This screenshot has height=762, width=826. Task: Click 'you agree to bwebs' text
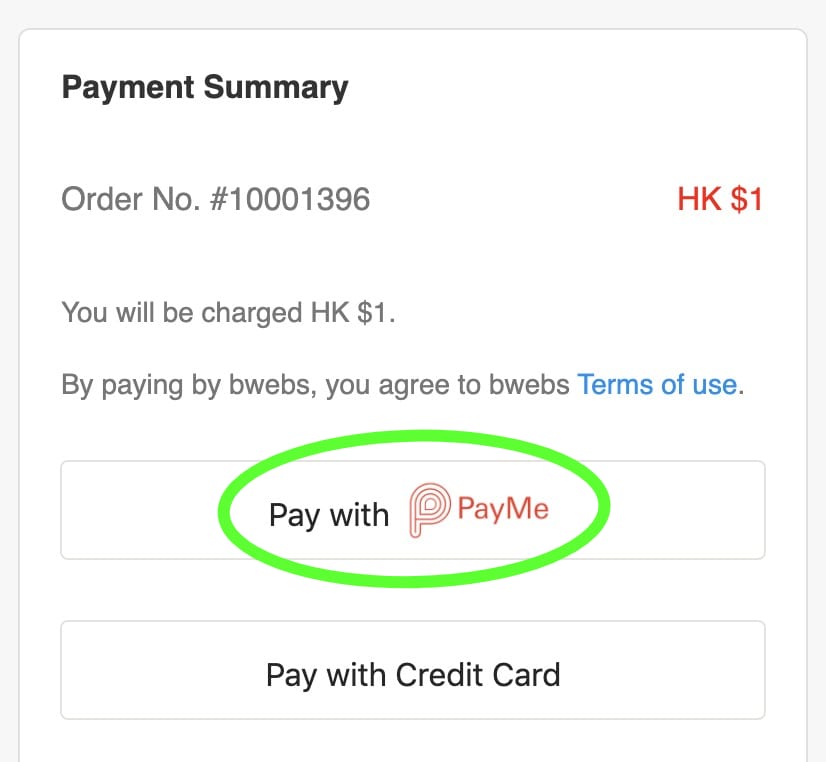456,384
